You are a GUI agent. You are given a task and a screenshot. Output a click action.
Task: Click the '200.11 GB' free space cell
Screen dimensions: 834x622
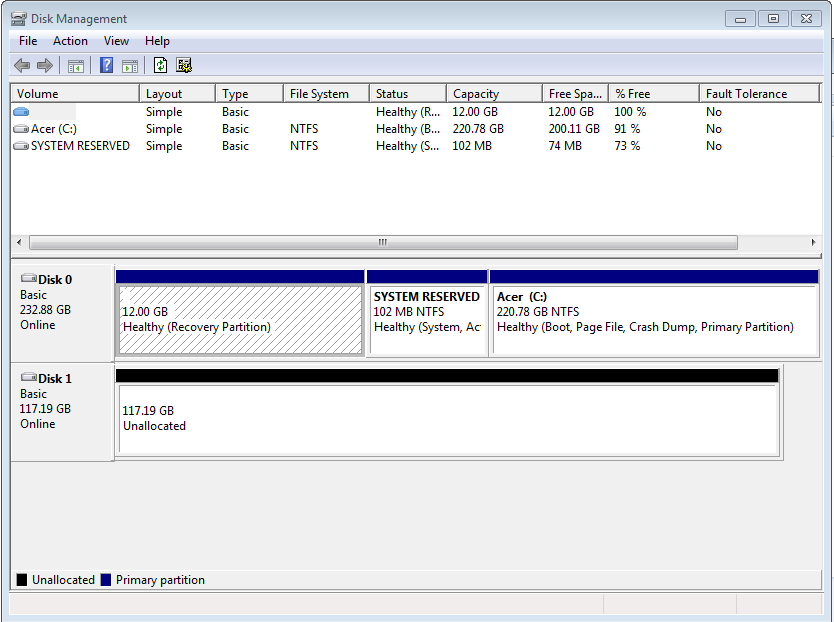pyautogui.click(x=574, y=129)
